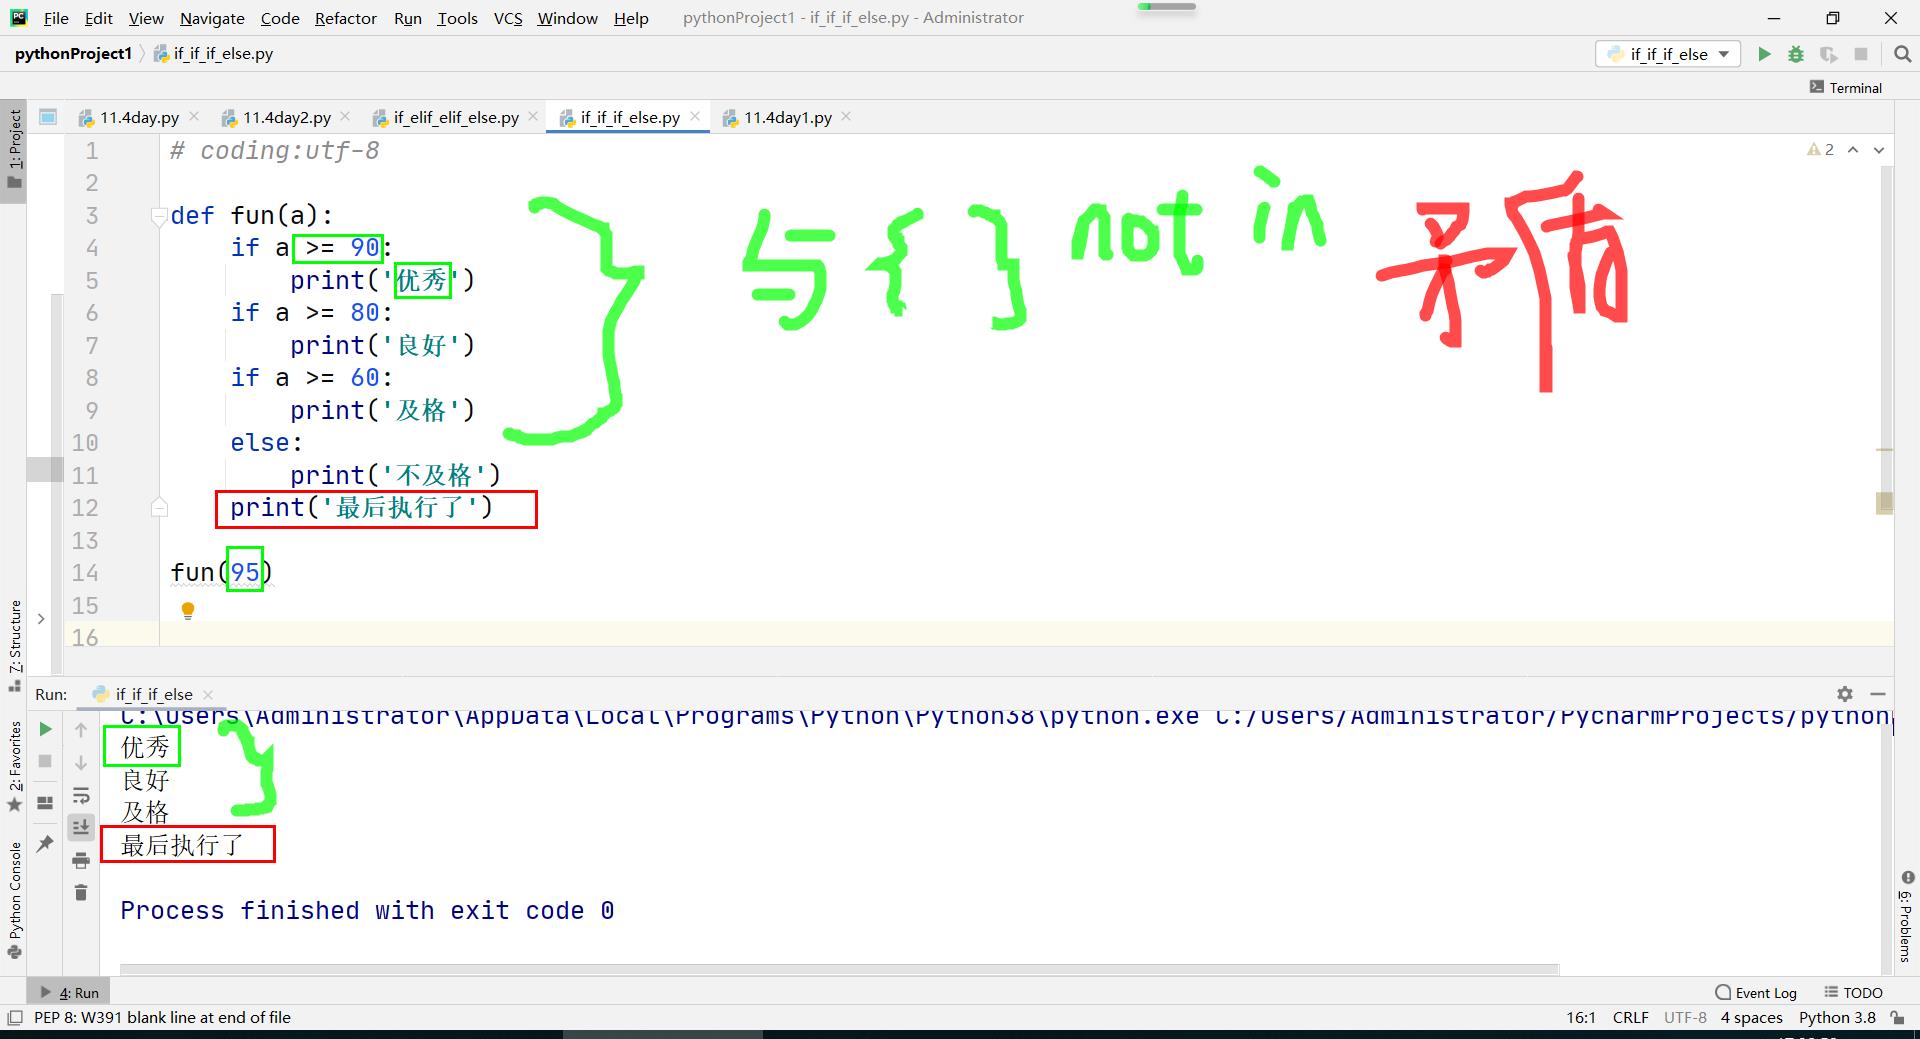This screenshot has width=1920, height=1039.
Task: Stop the process in the Run panel
Action: (x=45, y=762)
